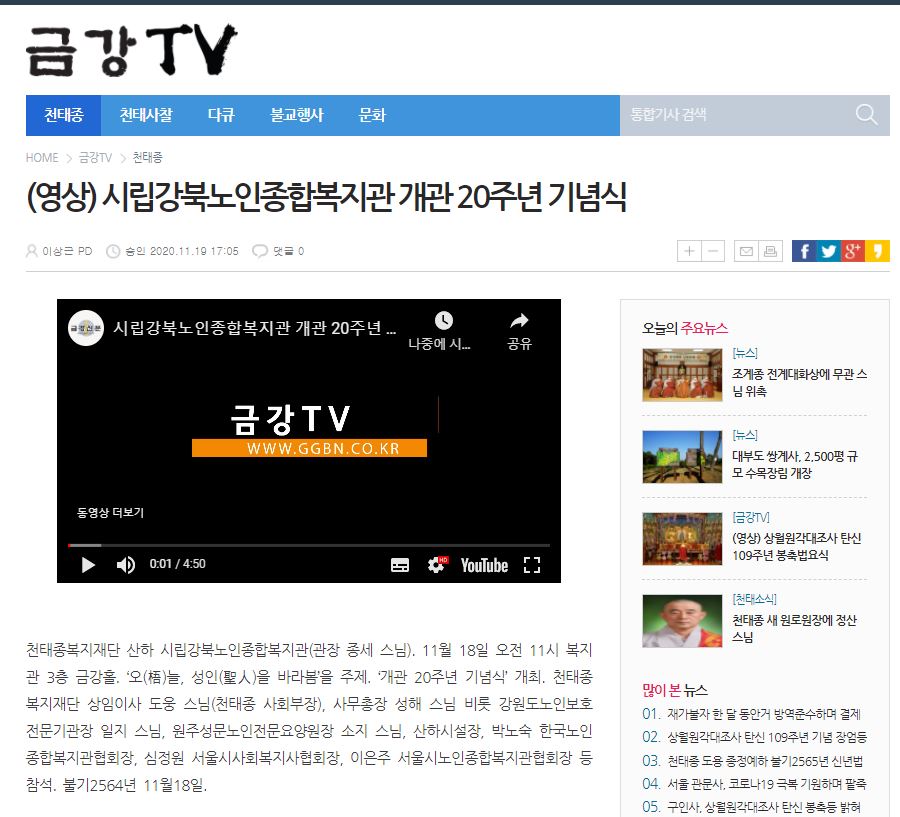
Task: Click the search magnifier icon
Action: [x=866, y=115]
